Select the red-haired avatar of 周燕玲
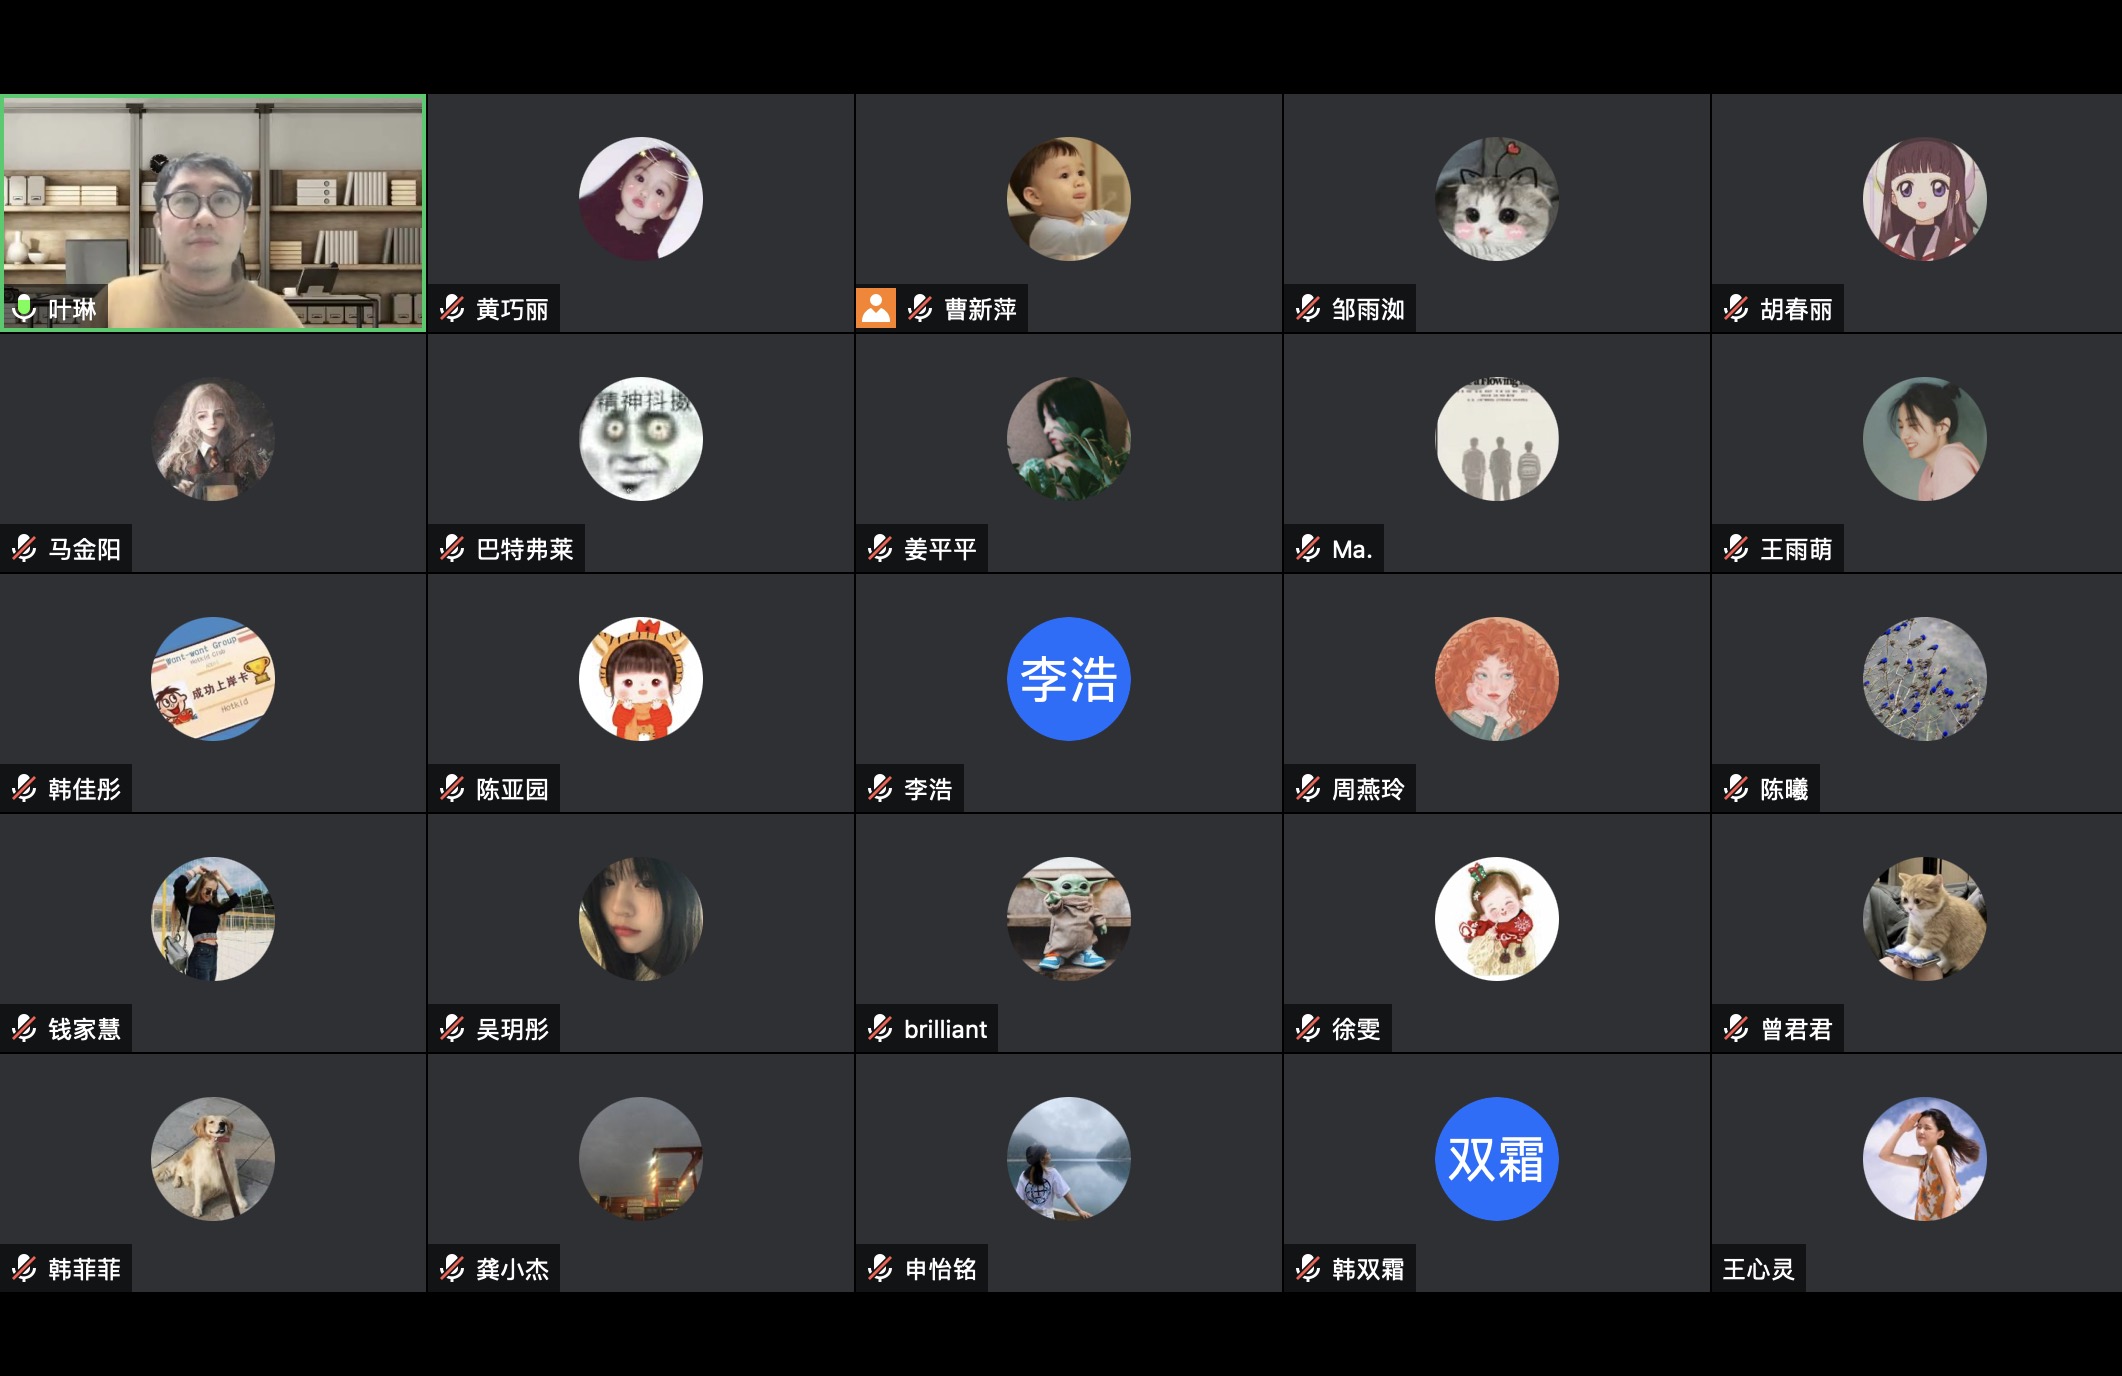 click(1497, 679)
